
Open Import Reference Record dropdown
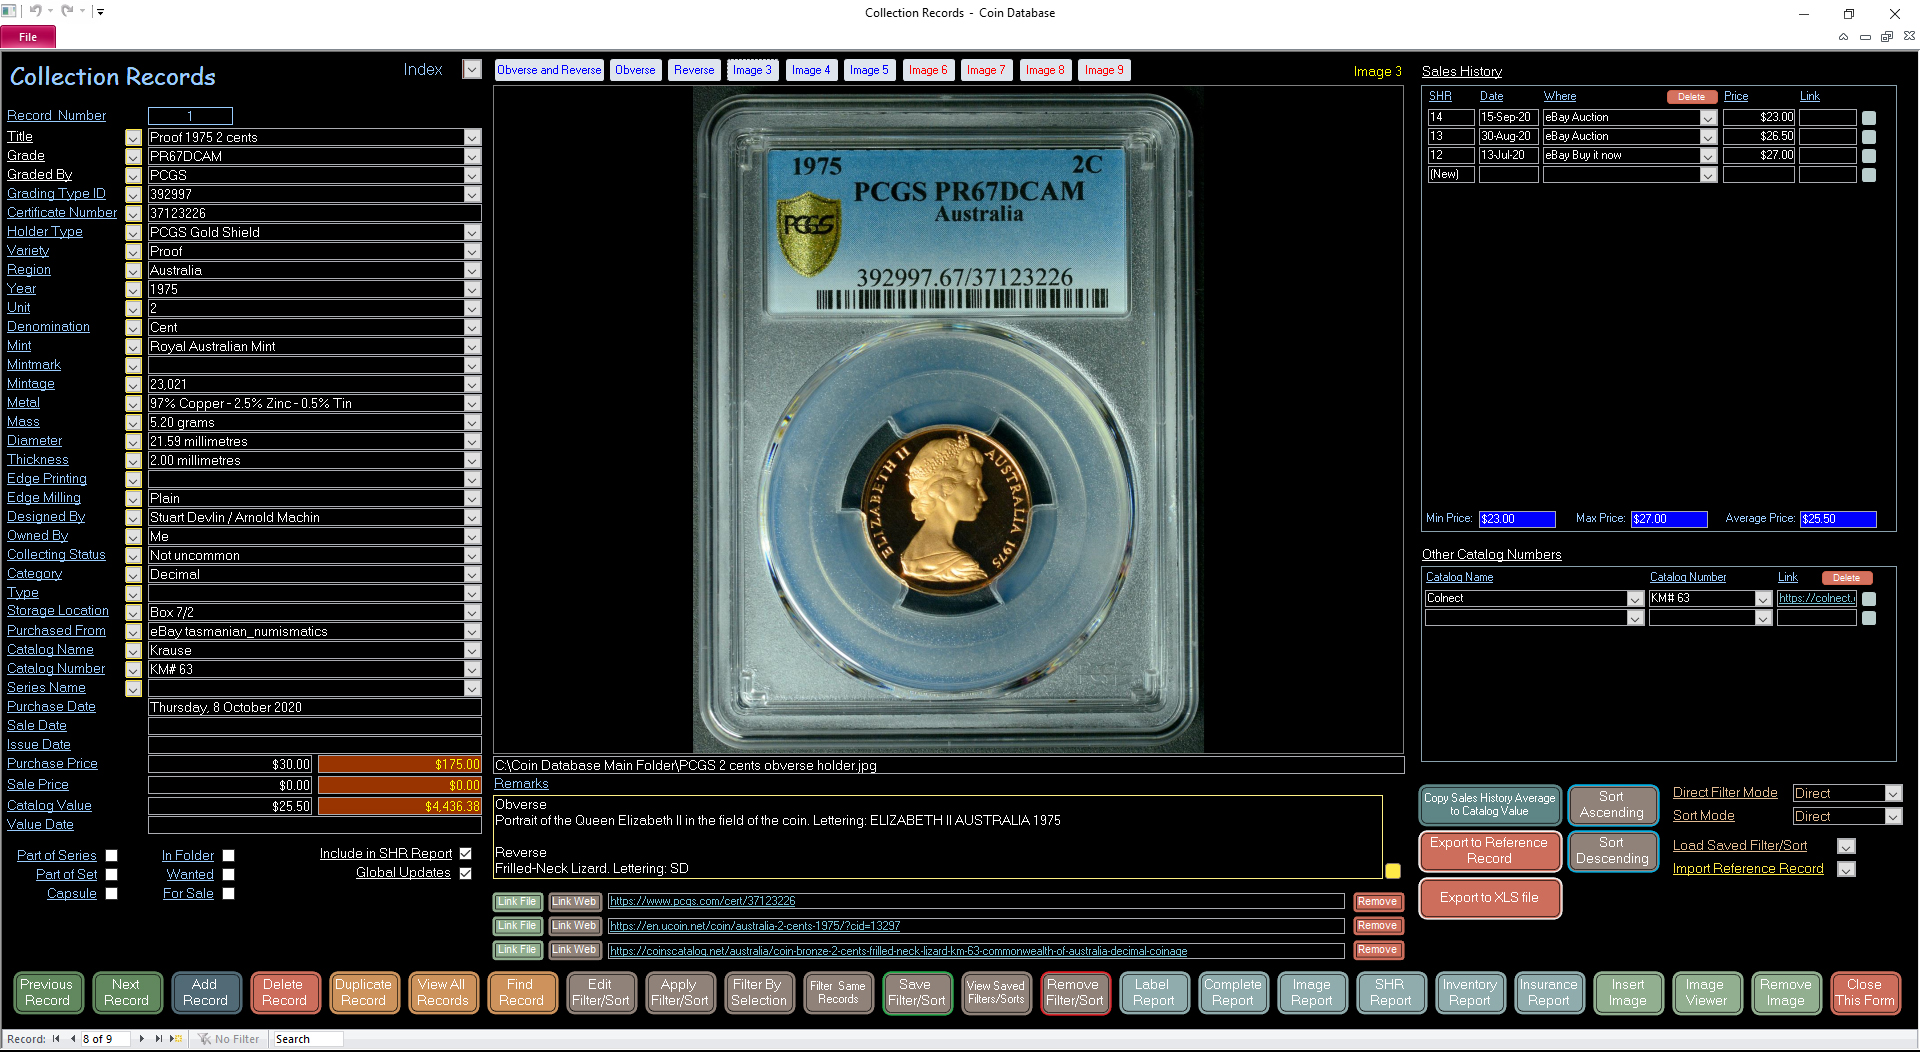coord(1847,869)
